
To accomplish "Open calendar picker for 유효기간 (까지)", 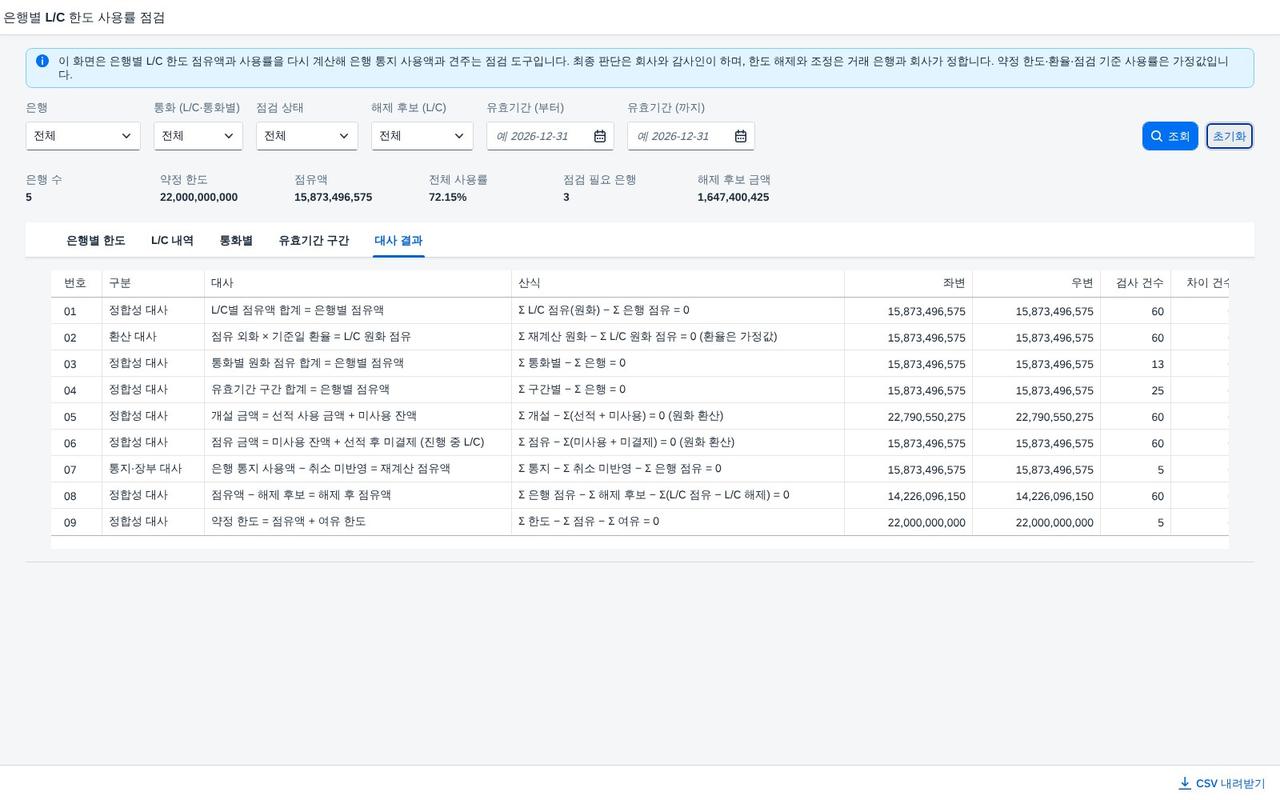I will click(741, 136).
